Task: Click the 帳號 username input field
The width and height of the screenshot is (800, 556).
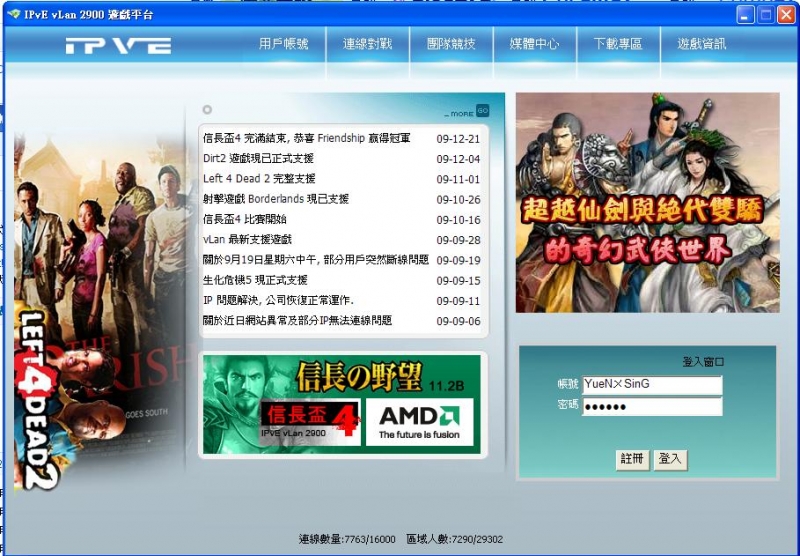Action: 652,385
